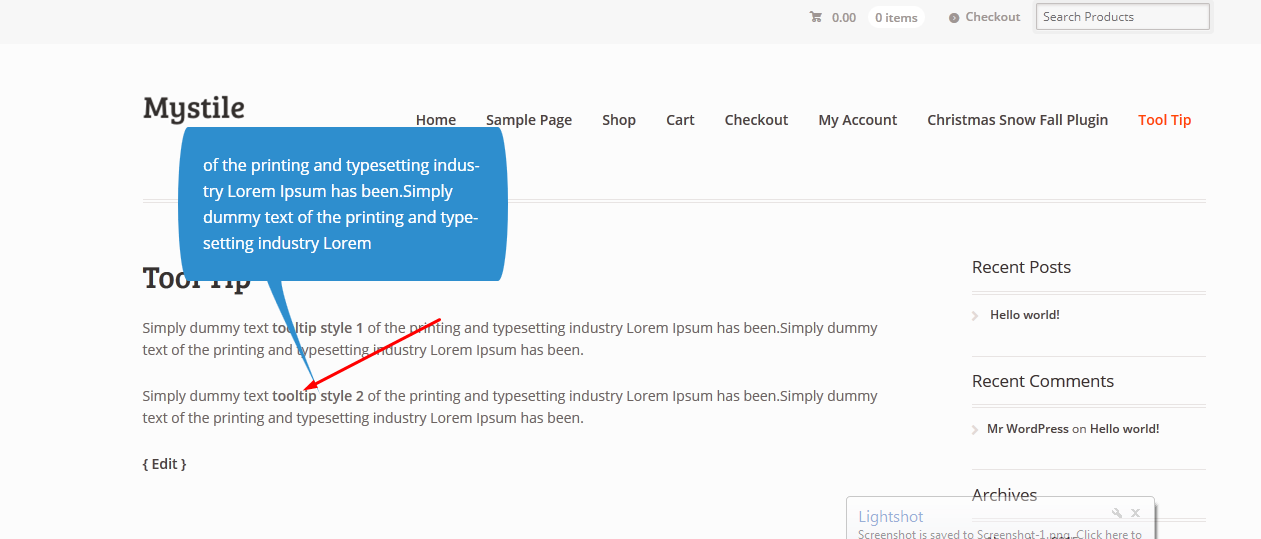The height and width of the screenshot is (539, 1261).
Task: Click the arrow bullet beside Mr WordPress comment
Action: 975,429
